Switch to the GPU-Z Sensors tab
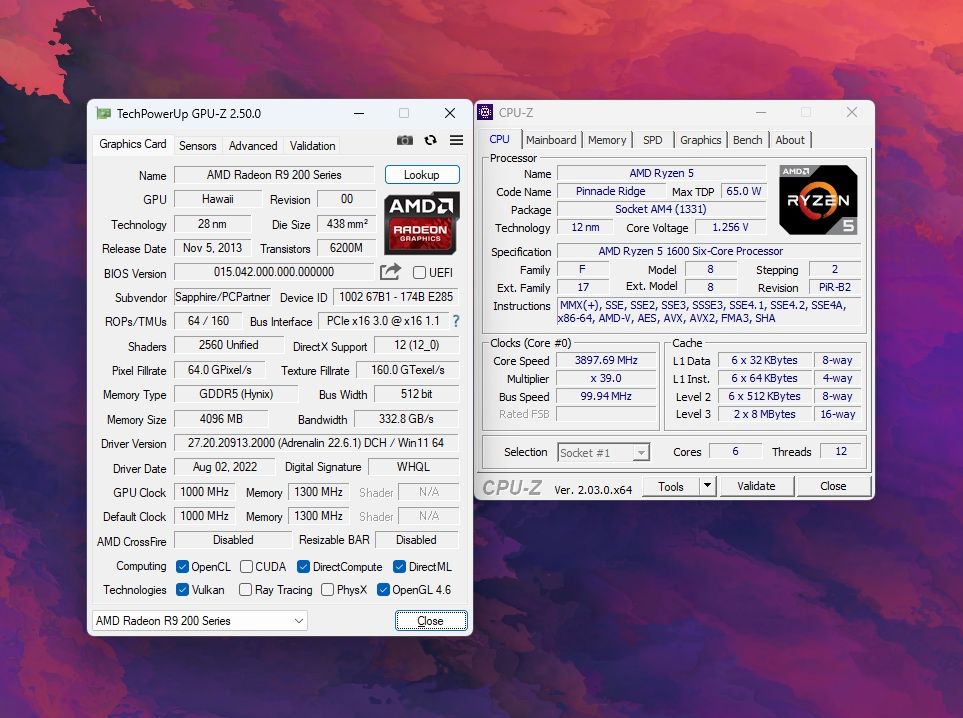 click(198, 146)
